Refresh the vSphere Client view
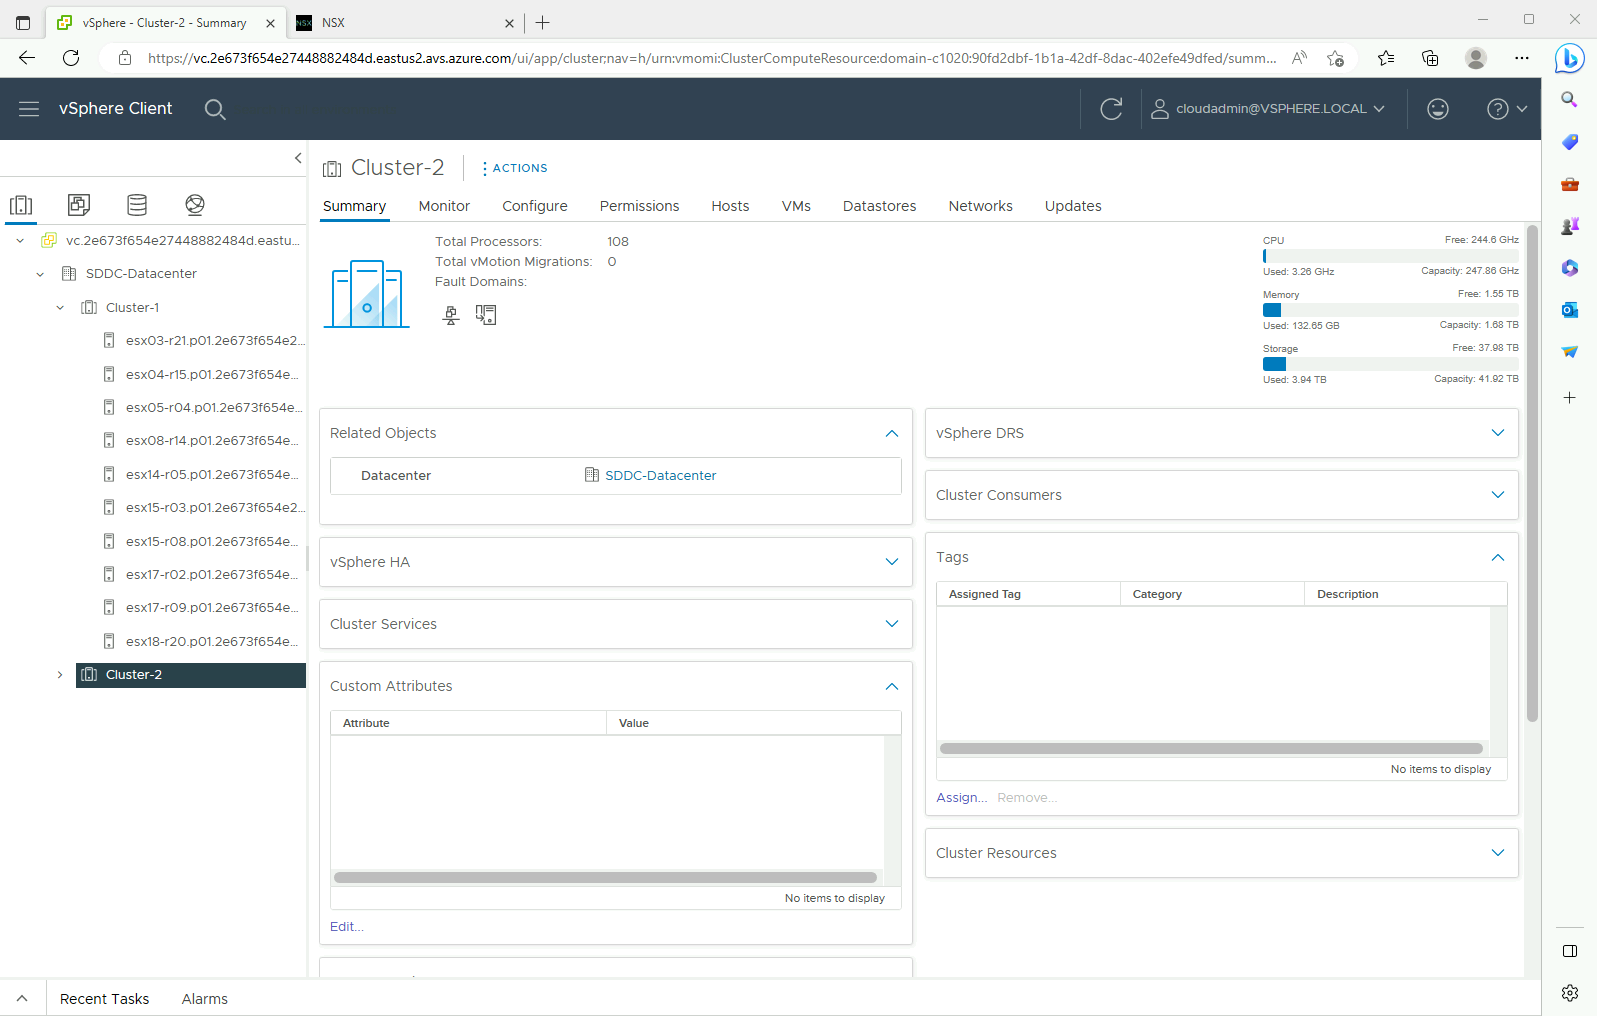Screen dimensions: 1597x1016 click(x=1111, y=109)
